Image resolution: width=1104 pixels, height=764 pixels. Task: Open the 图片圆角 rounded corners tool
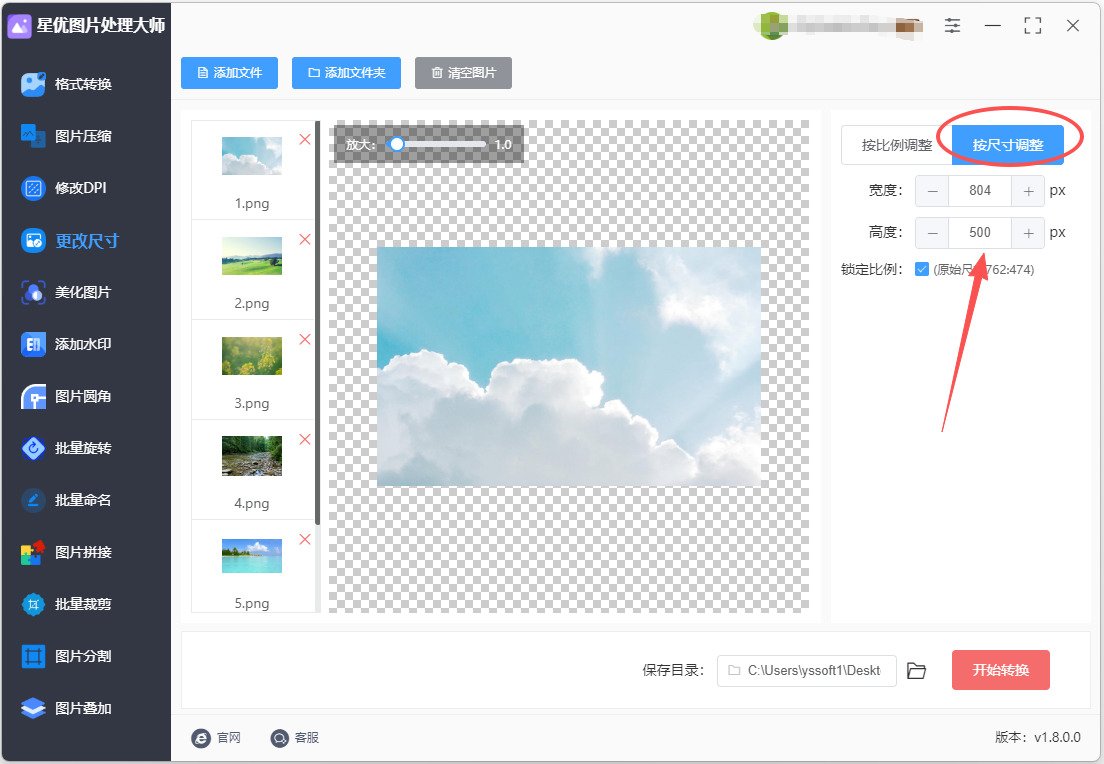click(67, 396)
